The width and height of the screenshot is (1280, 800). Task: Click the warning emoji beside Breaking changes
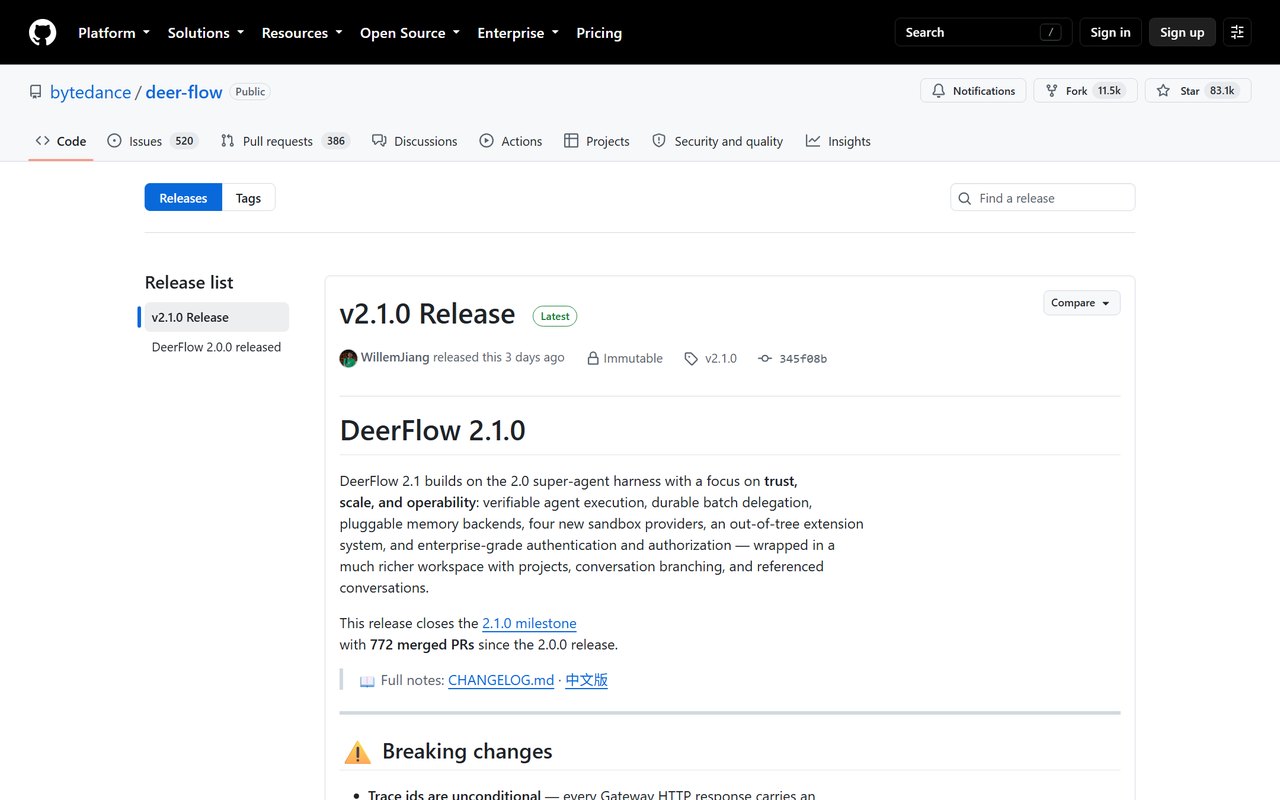point(357,752)
